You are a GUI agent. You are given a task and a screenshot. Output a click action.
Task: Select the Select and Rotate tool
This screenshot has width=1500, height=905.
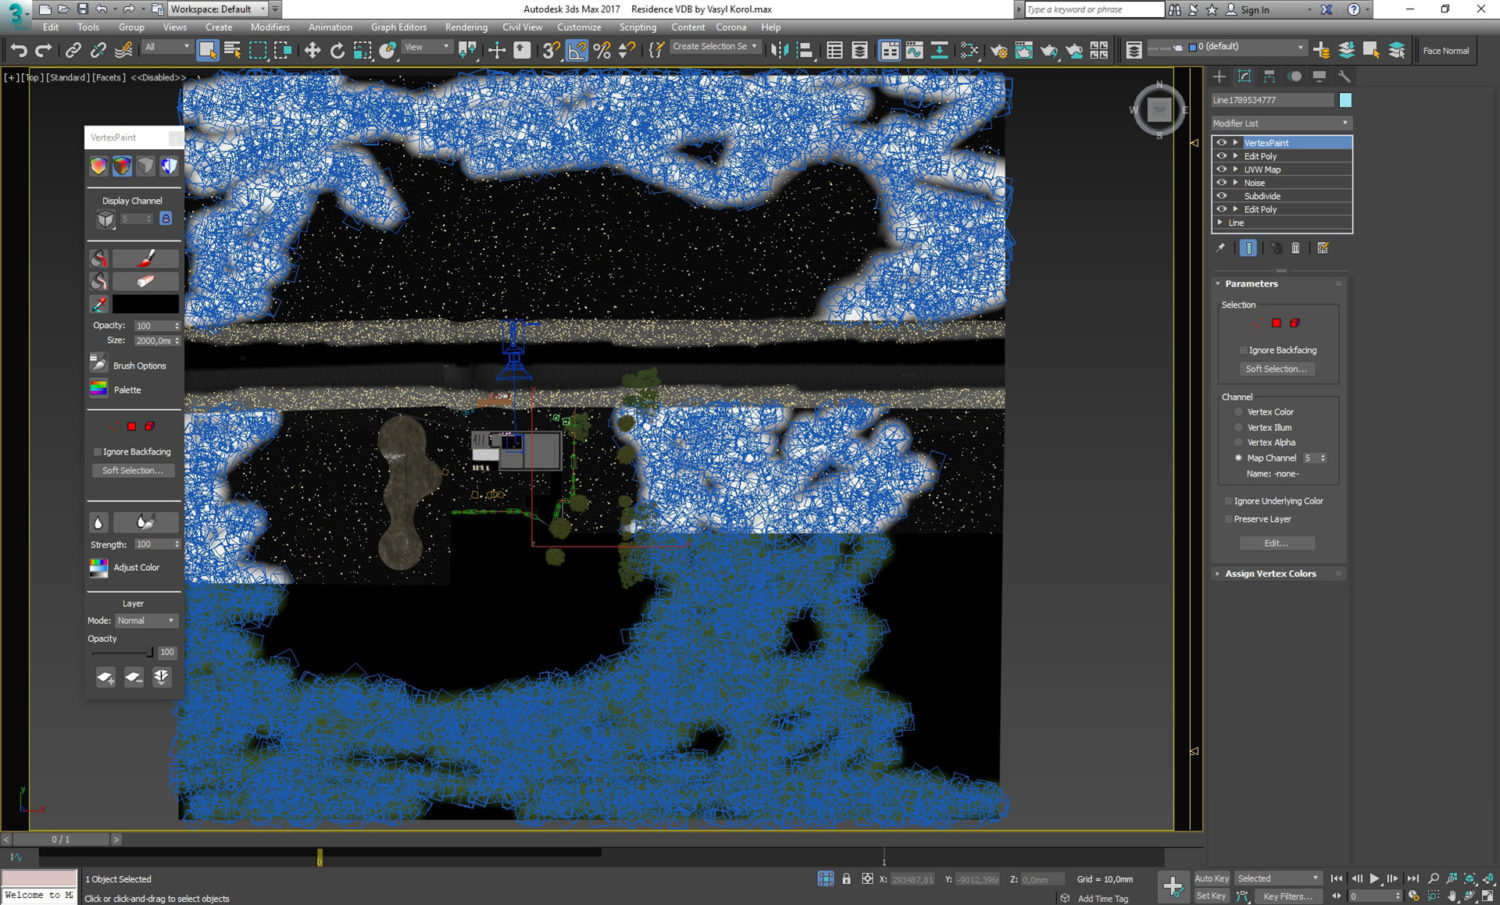(x=338, y=49)
